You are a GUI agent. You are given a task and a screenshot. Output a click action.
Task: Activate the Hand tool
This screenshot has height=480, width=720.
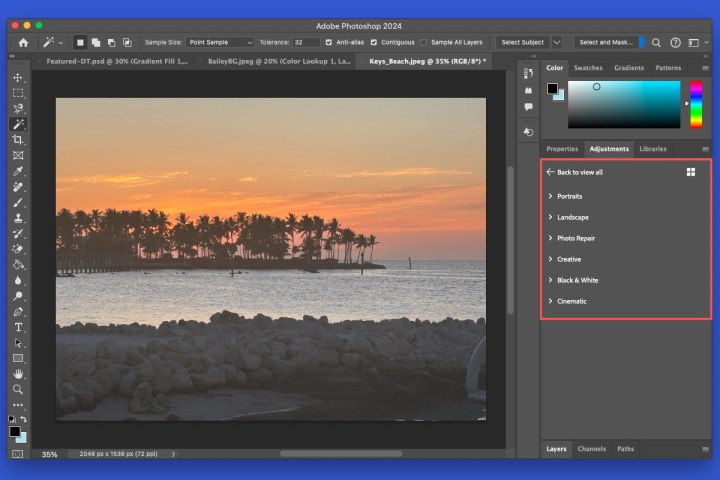pyautogui.click(x=18, y=374)
